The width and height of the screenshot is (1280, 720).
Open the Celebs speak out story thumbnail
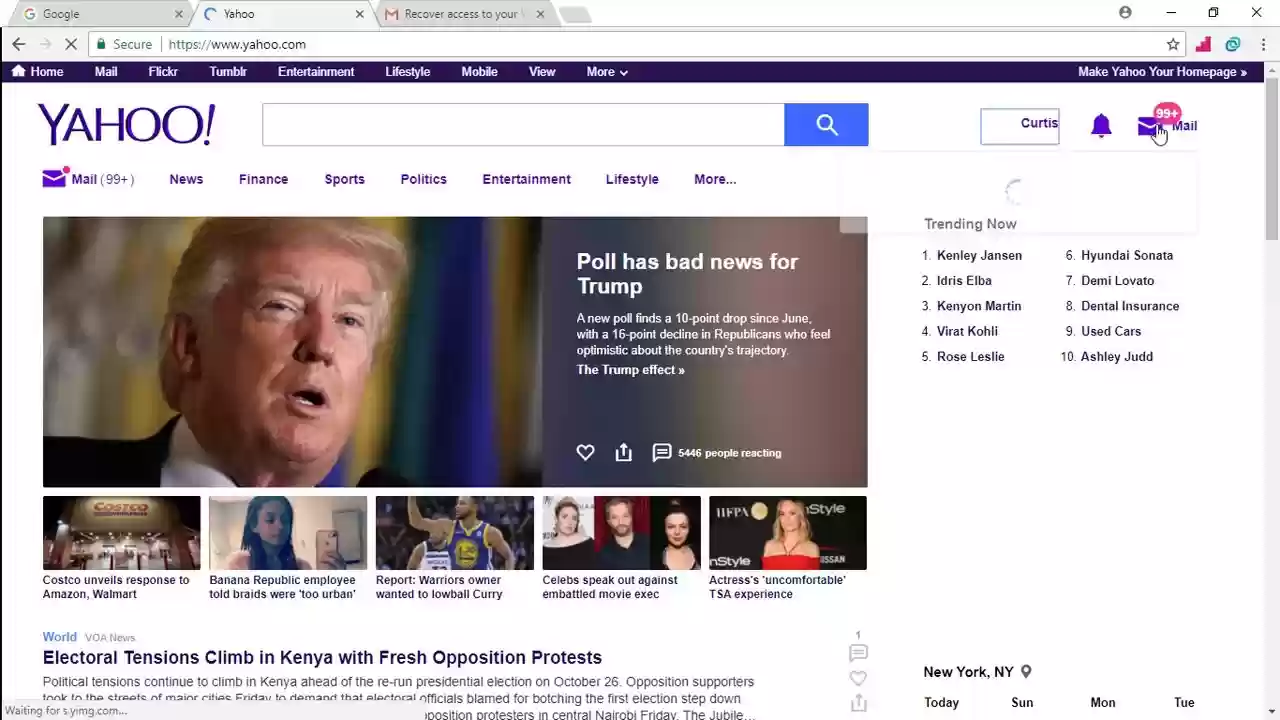click(x=621, y=533)
